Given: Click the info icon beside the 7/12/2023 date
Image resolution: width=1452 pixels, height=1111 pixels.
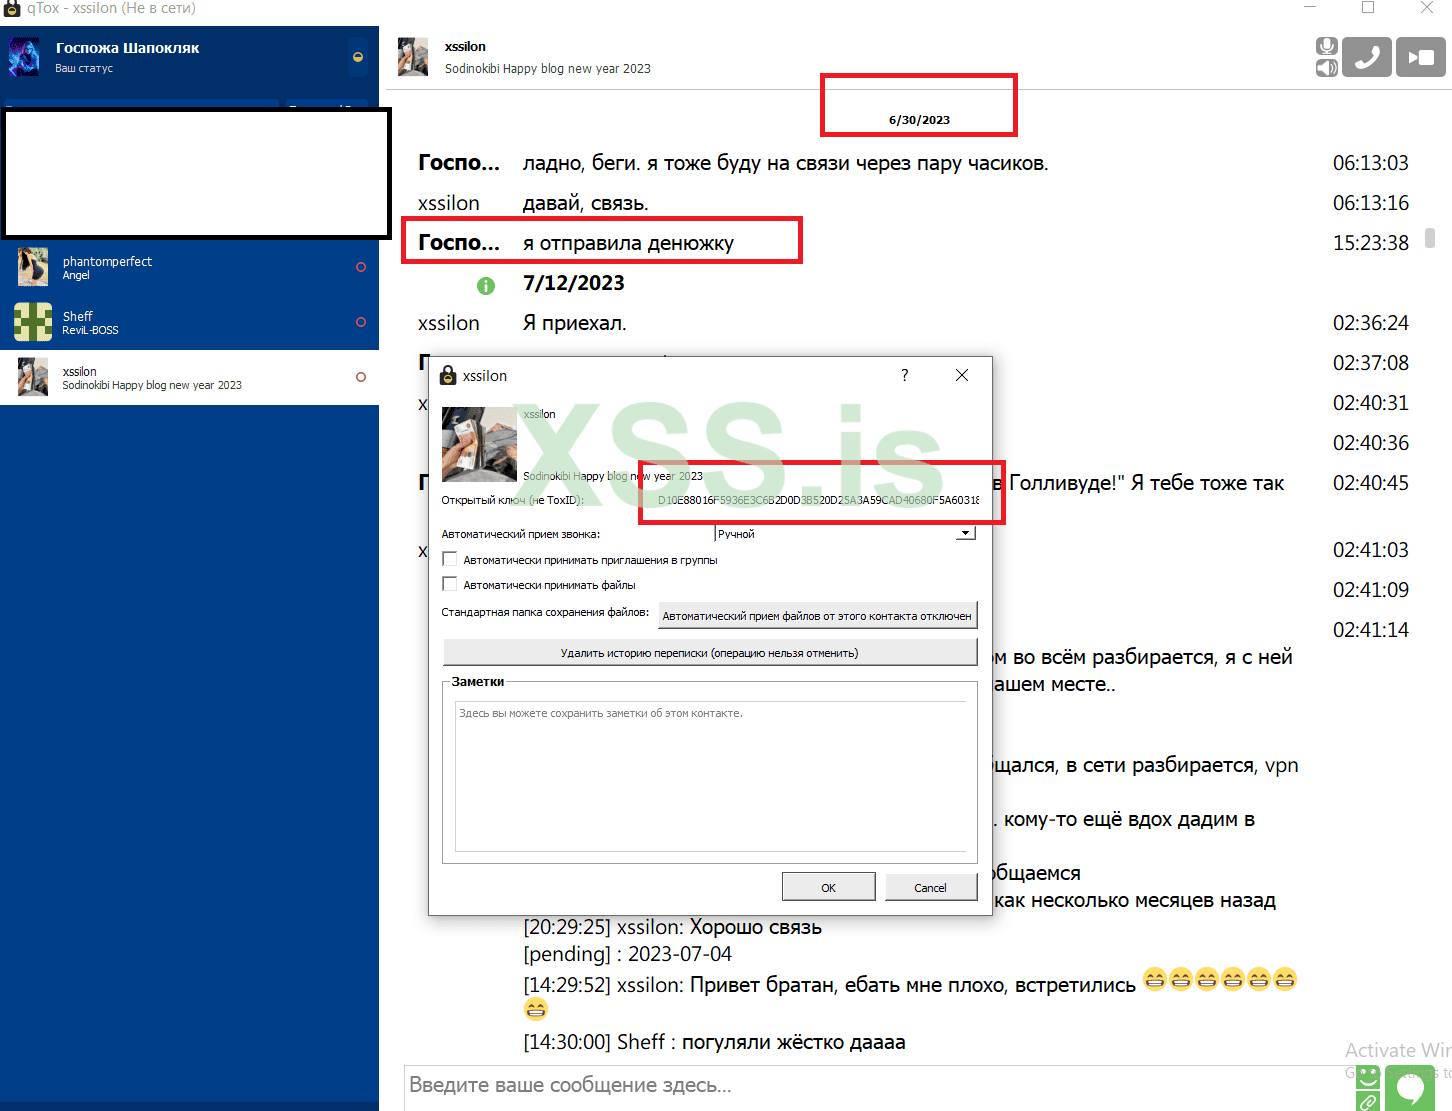Looking at the screenshot, I should point(487,285).
